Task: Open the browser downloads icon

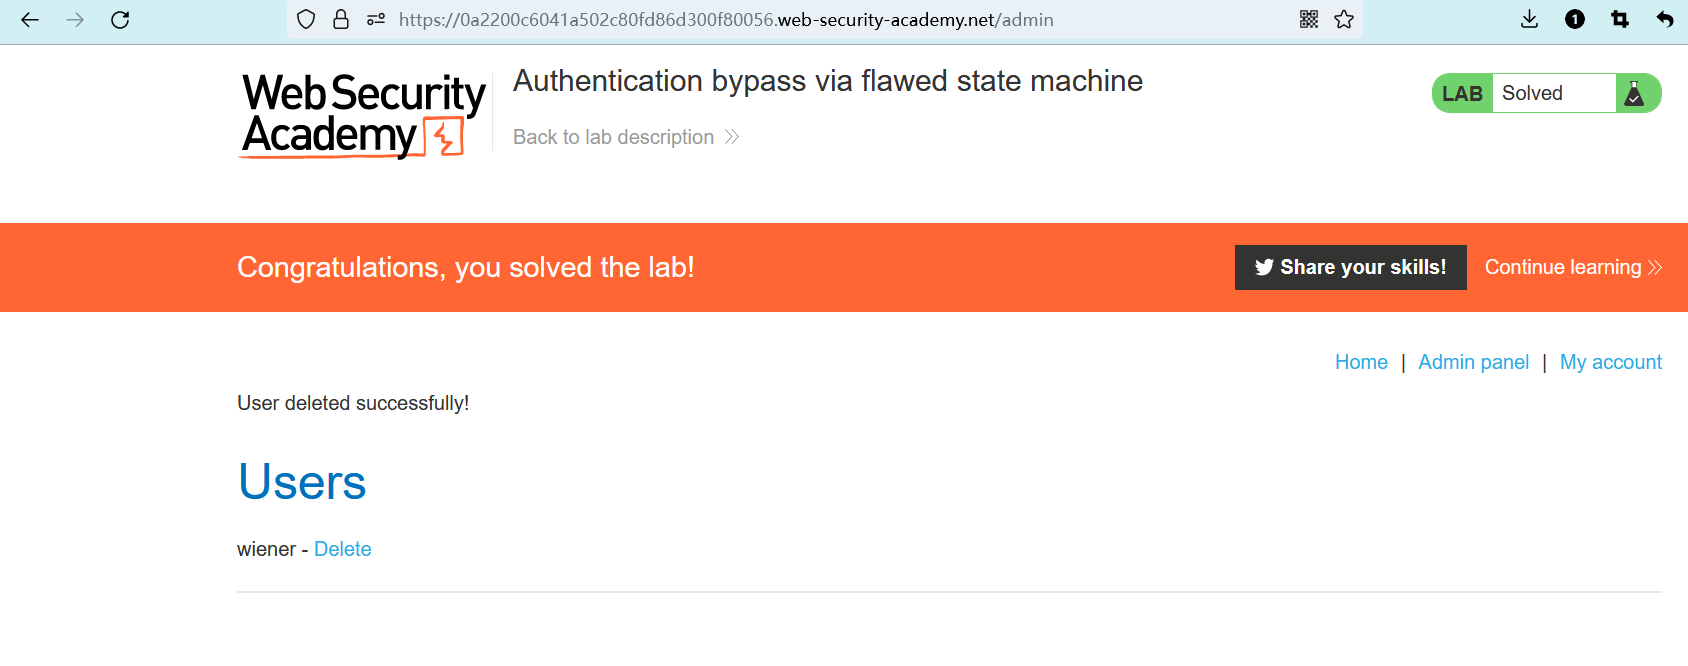Action: (1529, 20)
